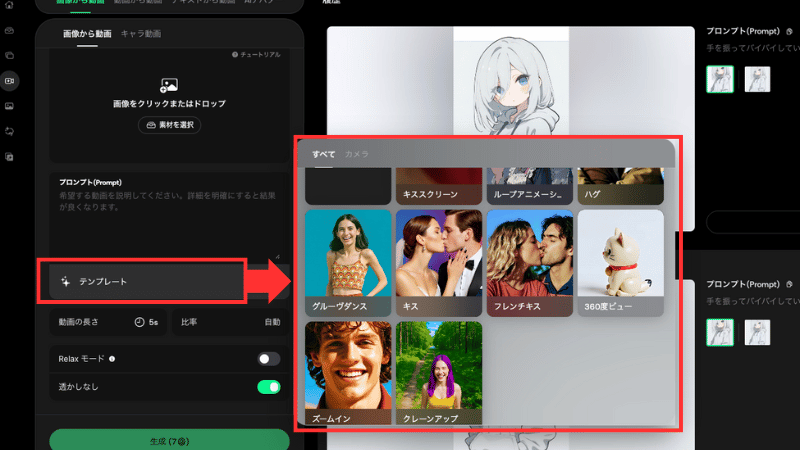Switch to the カメラ tab in templates
Screen dimensions: 800x450
(x=357, y=154)
